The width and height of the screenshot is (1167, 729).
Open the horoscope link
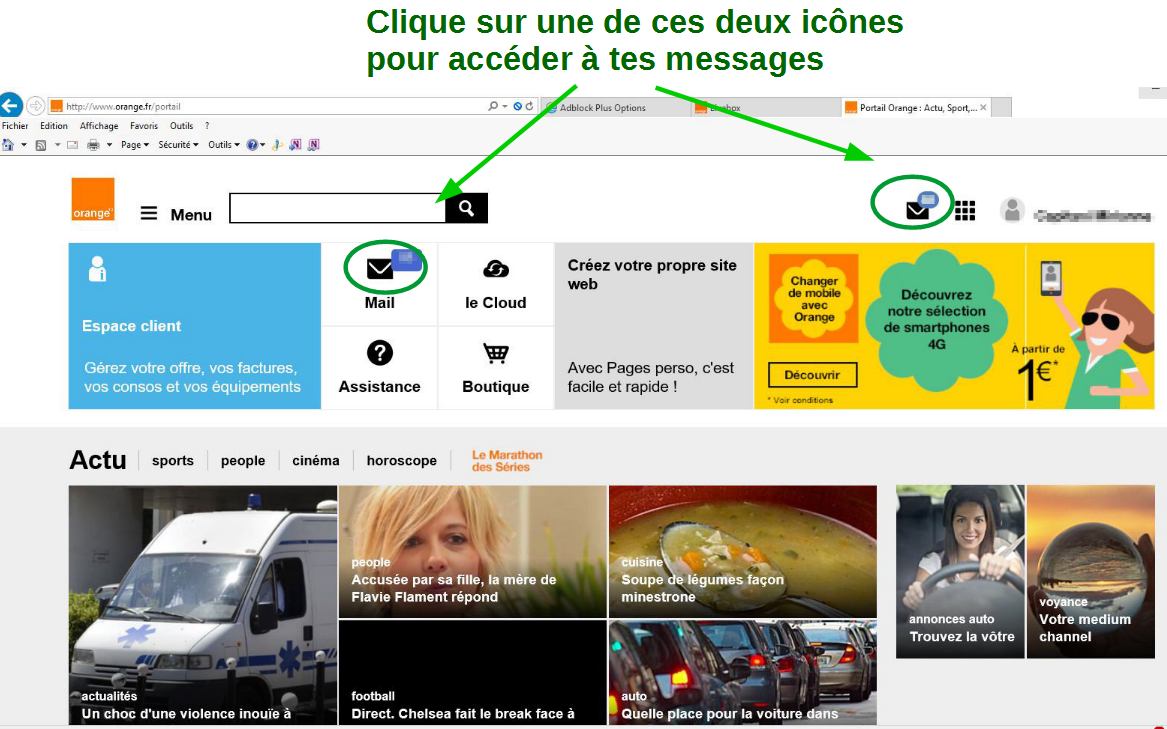402,460
